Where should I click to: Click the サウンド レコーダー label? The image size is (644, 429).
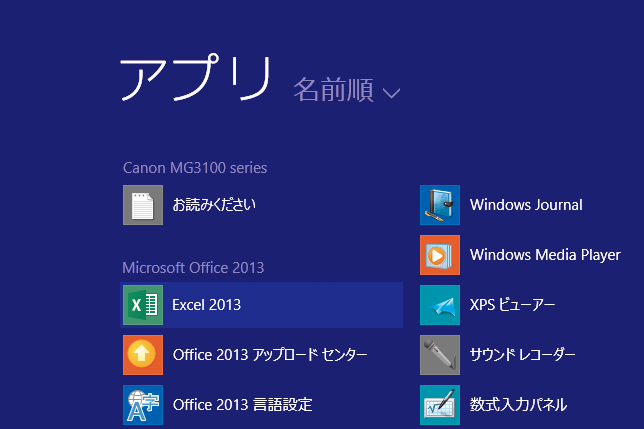522,355
